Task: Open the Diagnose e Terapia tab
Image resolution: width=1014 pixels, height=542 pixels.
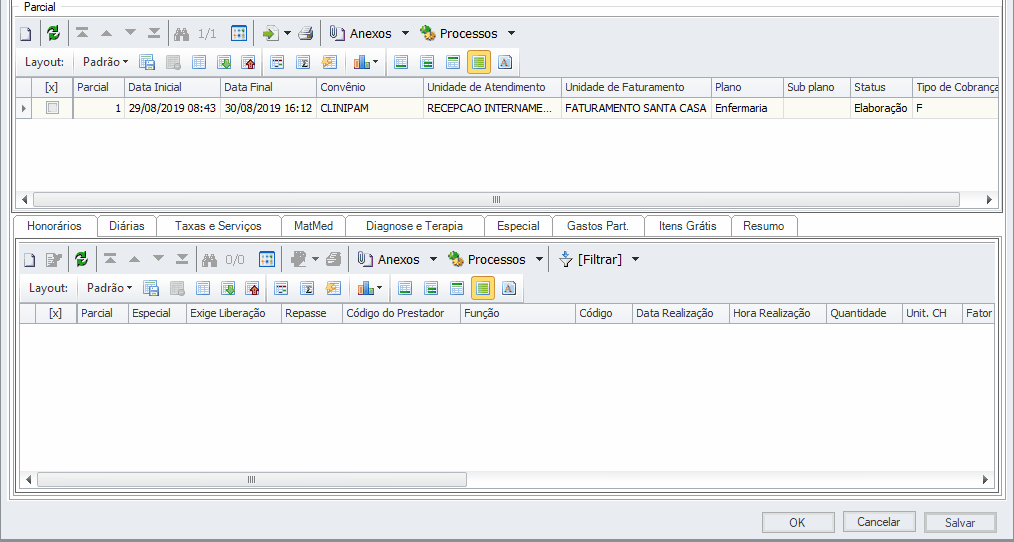Action: pos(415,226)
